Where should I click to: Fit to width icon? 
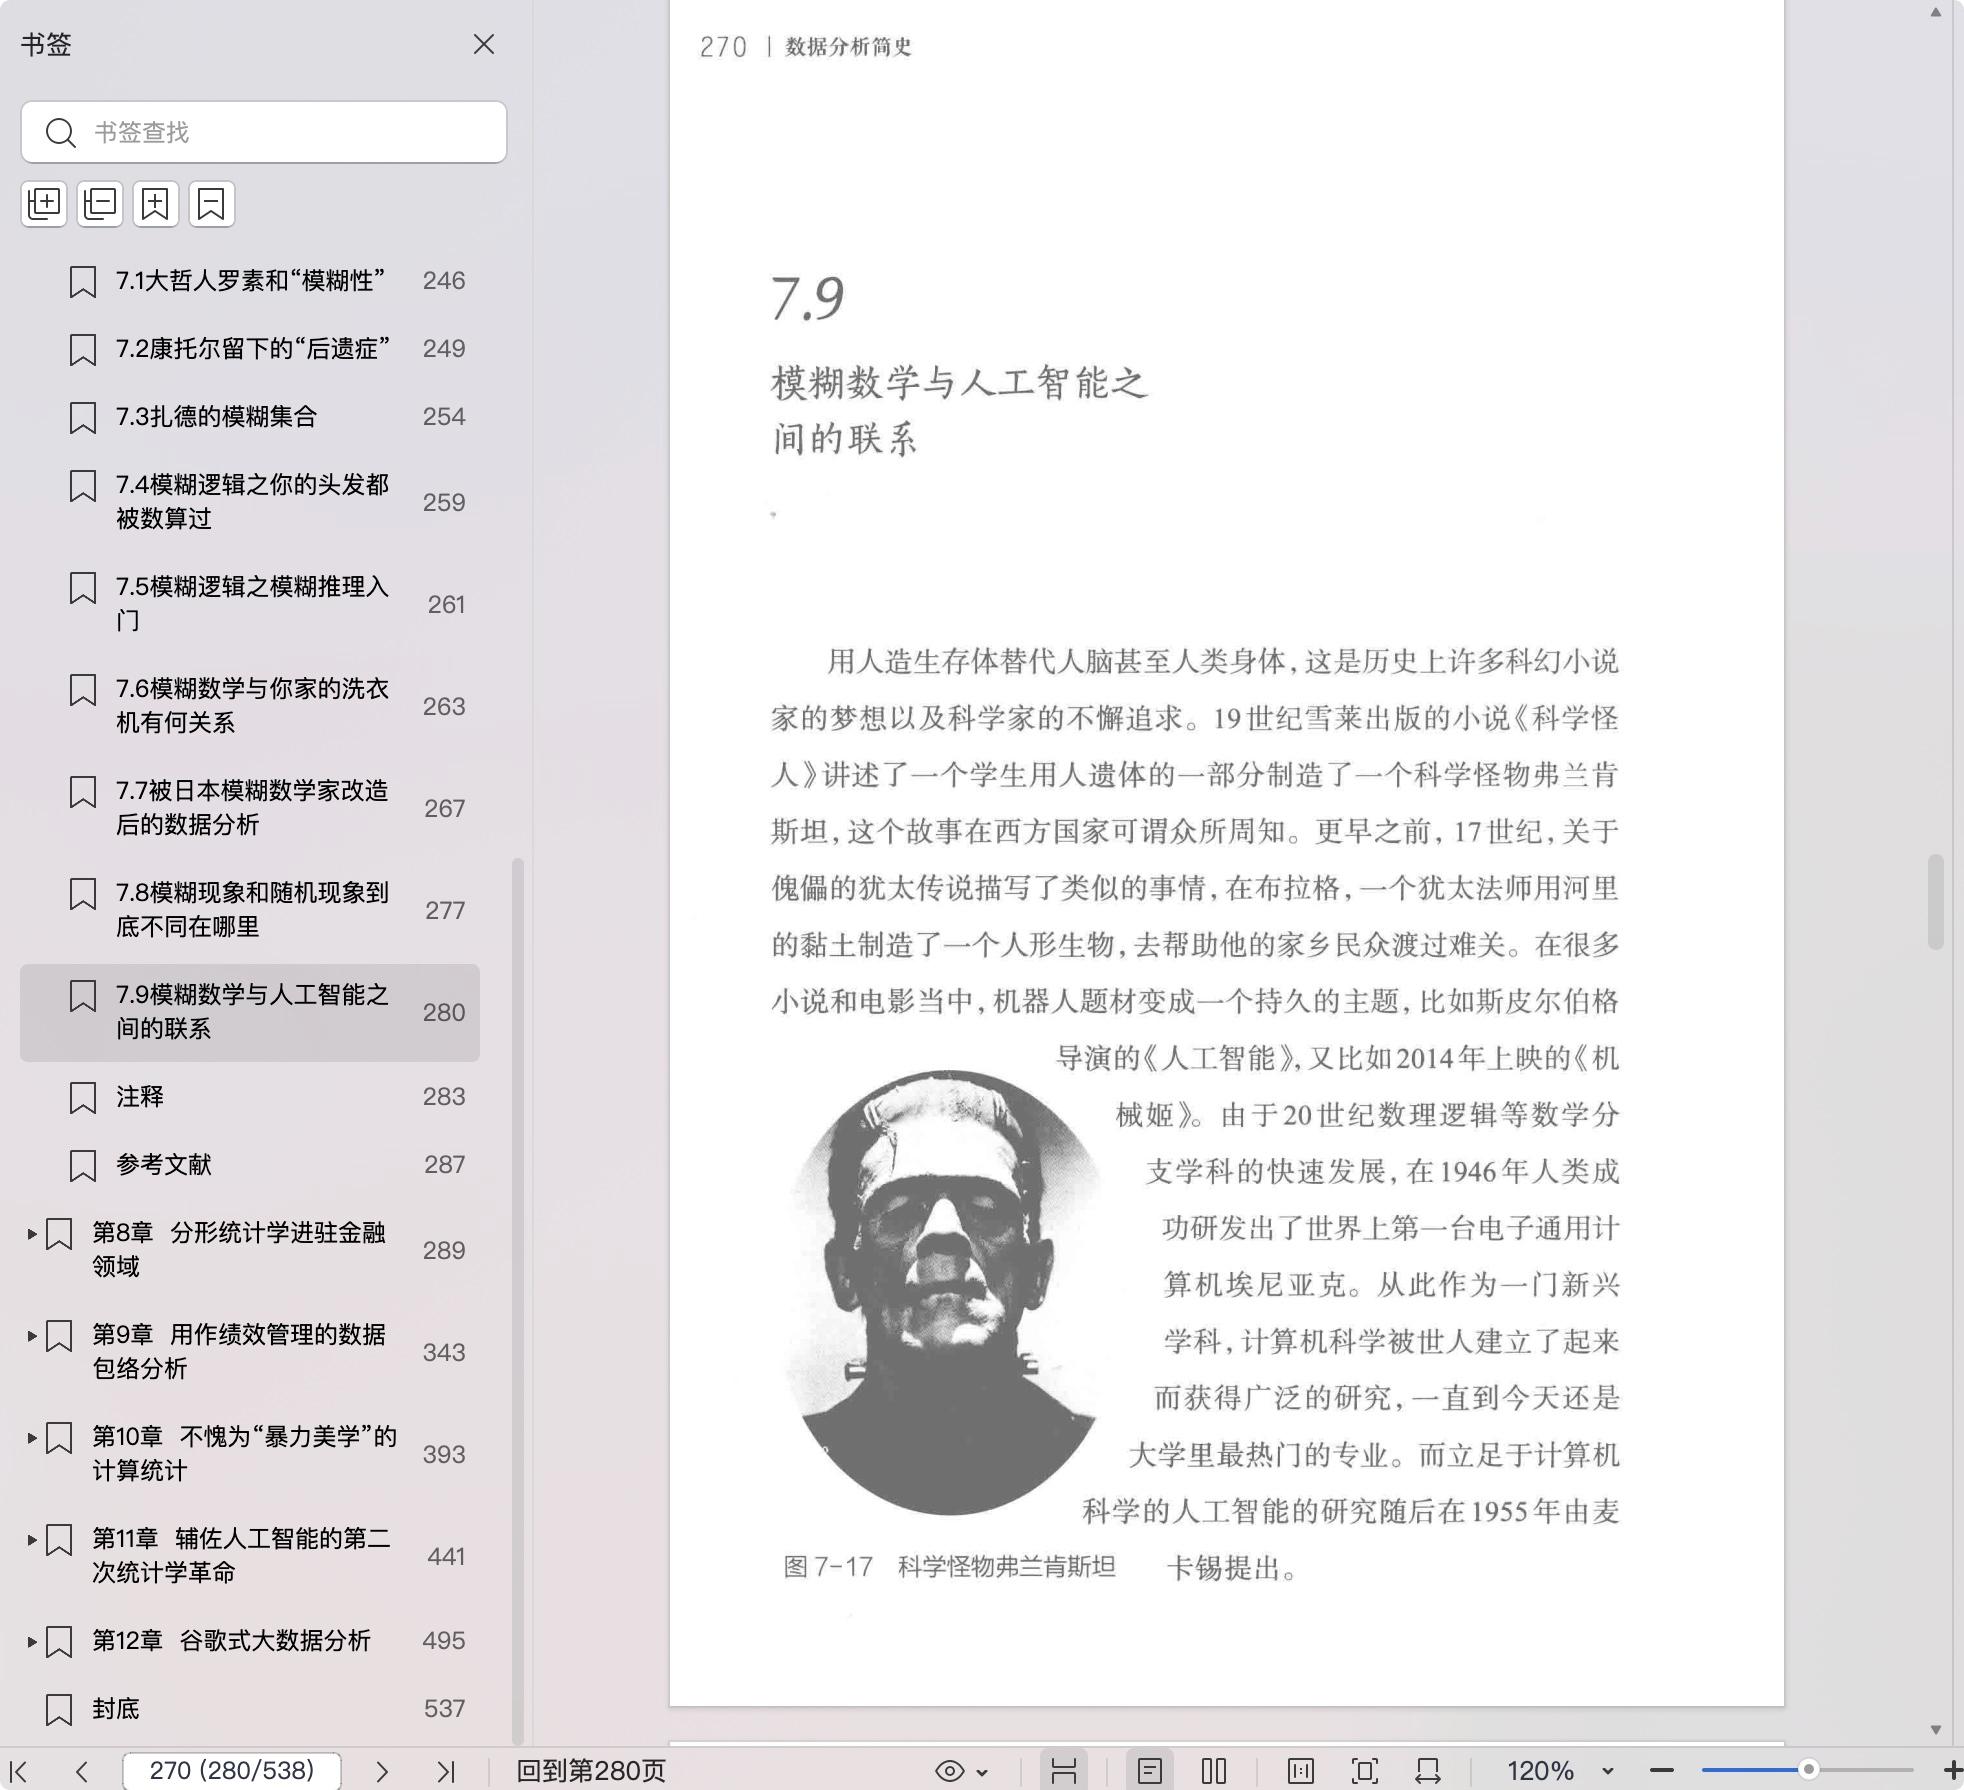click(x=1428, y=1771)
